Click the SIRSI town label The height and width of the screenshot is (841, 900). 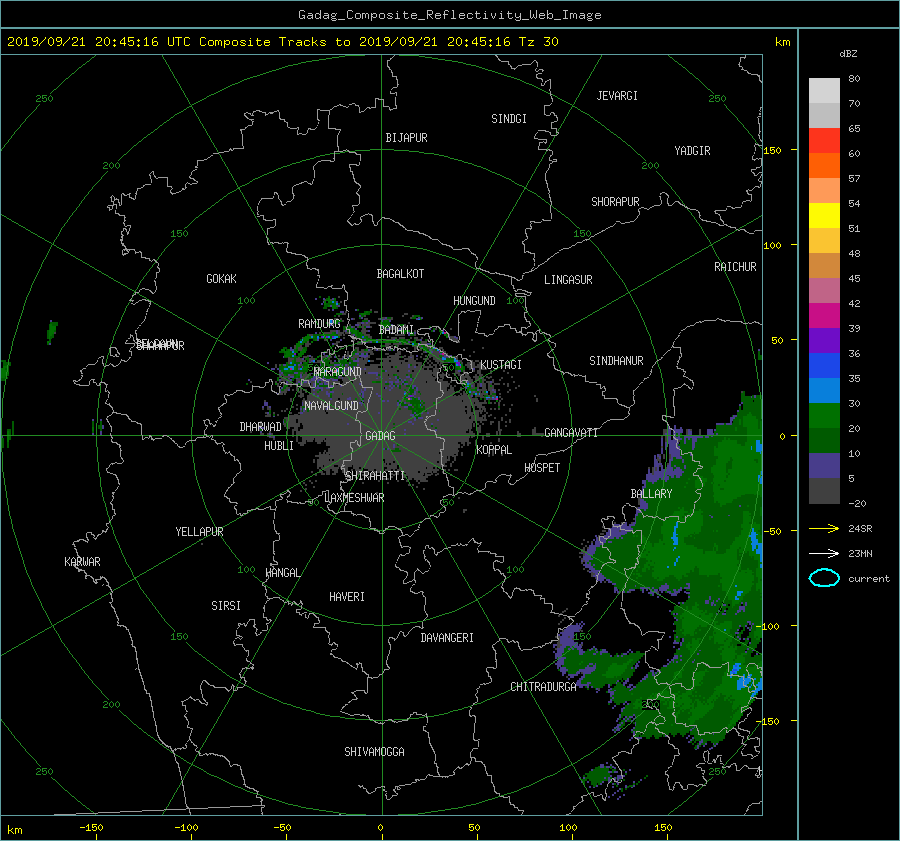[226, 606]
